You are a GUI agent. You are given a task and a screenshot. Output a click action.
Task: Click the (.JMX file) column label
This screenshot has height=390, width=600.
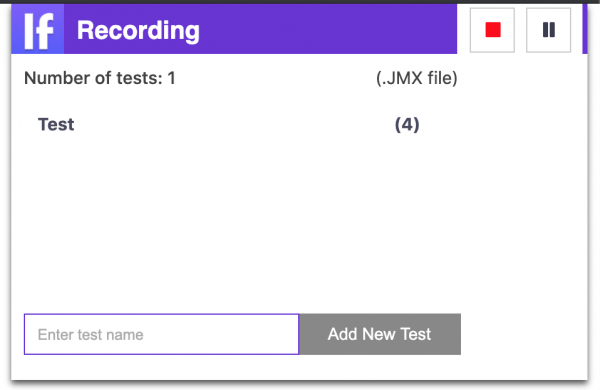pos(417,78)
